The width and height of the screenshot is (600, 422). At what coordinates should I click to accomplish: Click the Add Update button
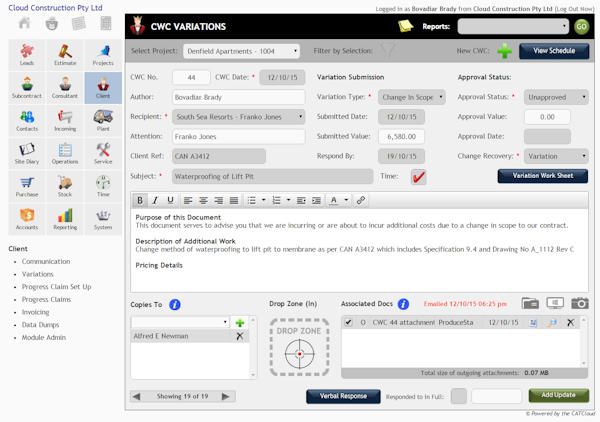558,395
